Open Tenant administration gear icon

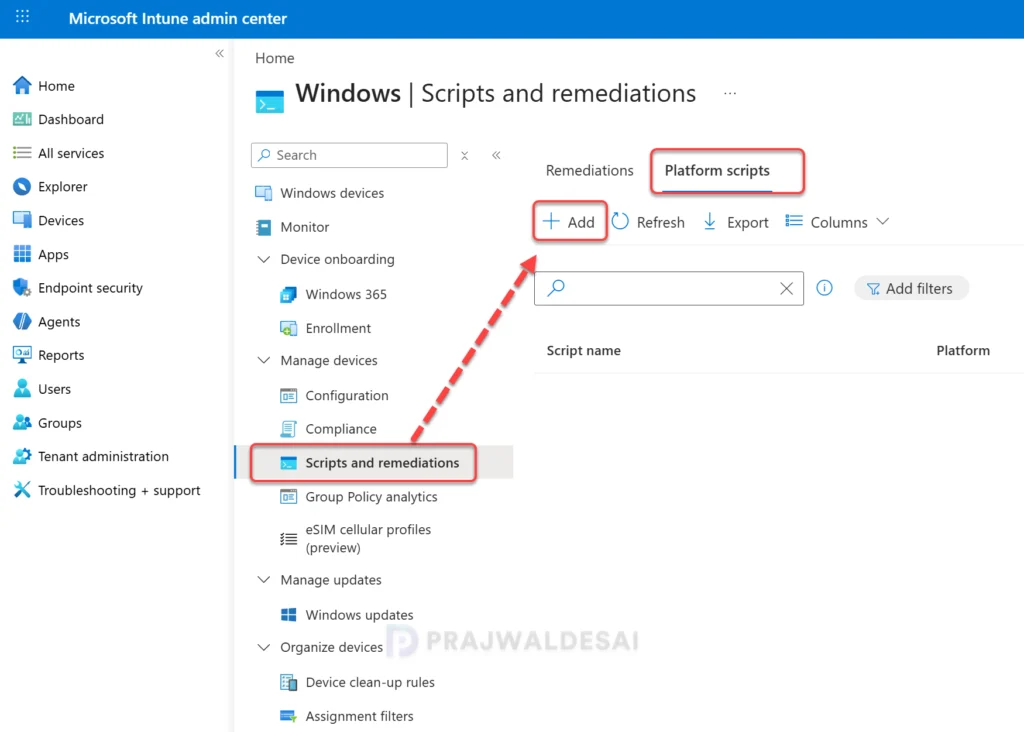[22, 456]
